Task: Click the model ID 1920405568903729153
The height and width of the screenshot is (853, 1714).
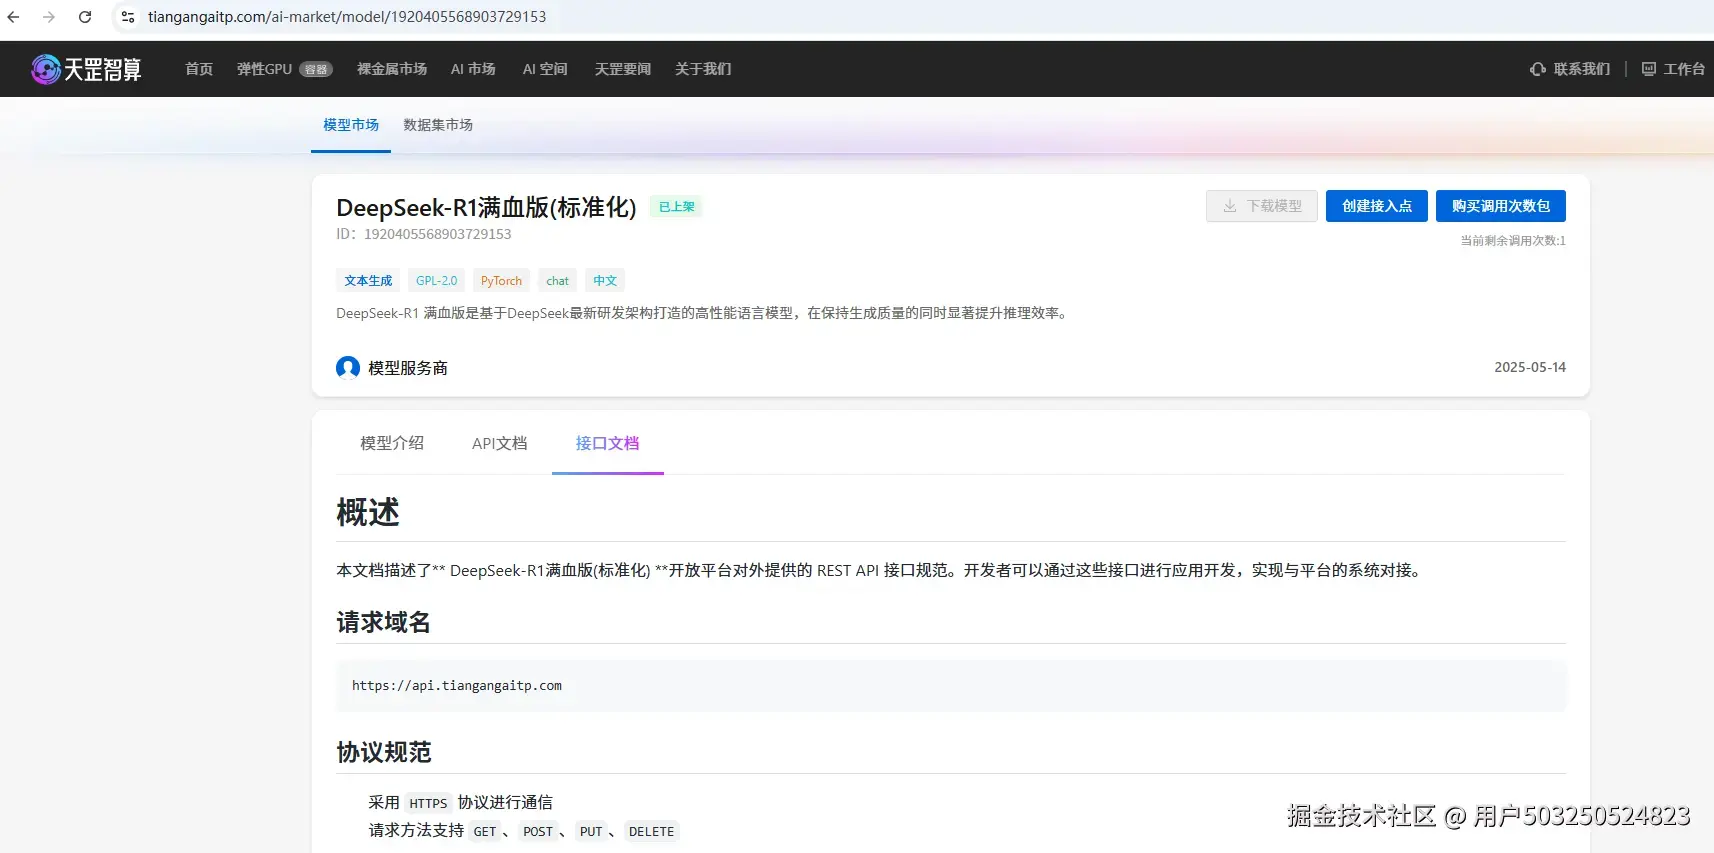Action: [437, 234]
